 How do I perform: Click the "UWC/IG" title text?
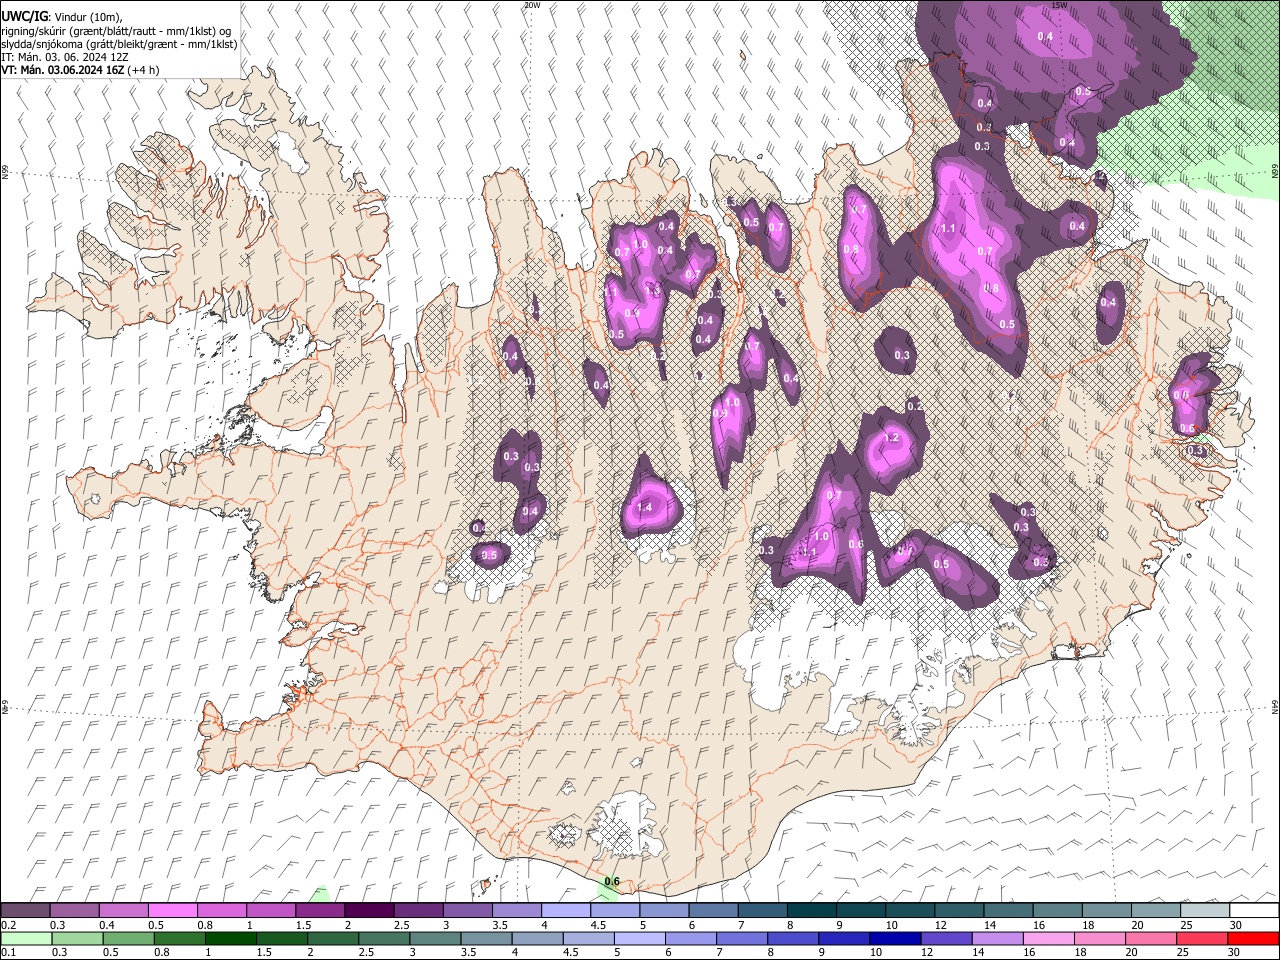click(24, 16)
